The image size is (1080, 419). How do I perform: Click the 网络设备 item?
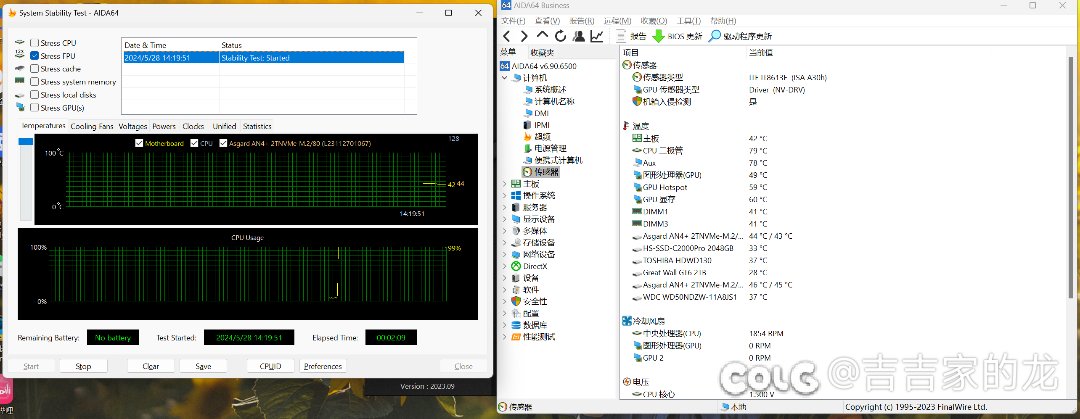tap(533, 254)
